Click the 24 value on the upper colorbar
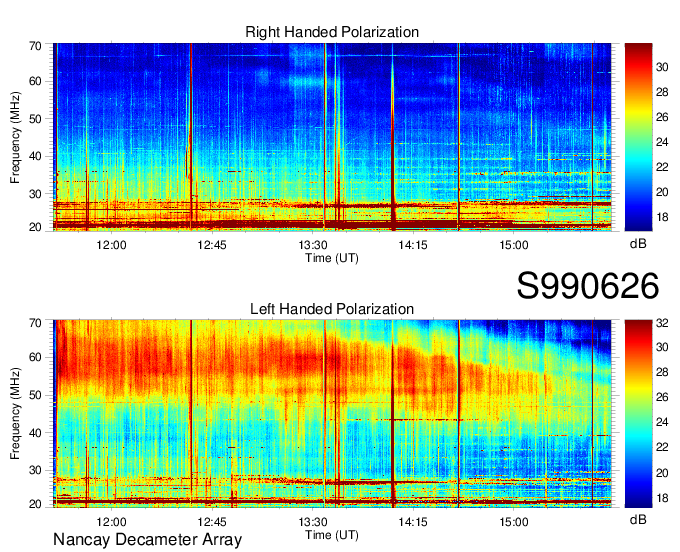680x552 pixels. [662, 142]
